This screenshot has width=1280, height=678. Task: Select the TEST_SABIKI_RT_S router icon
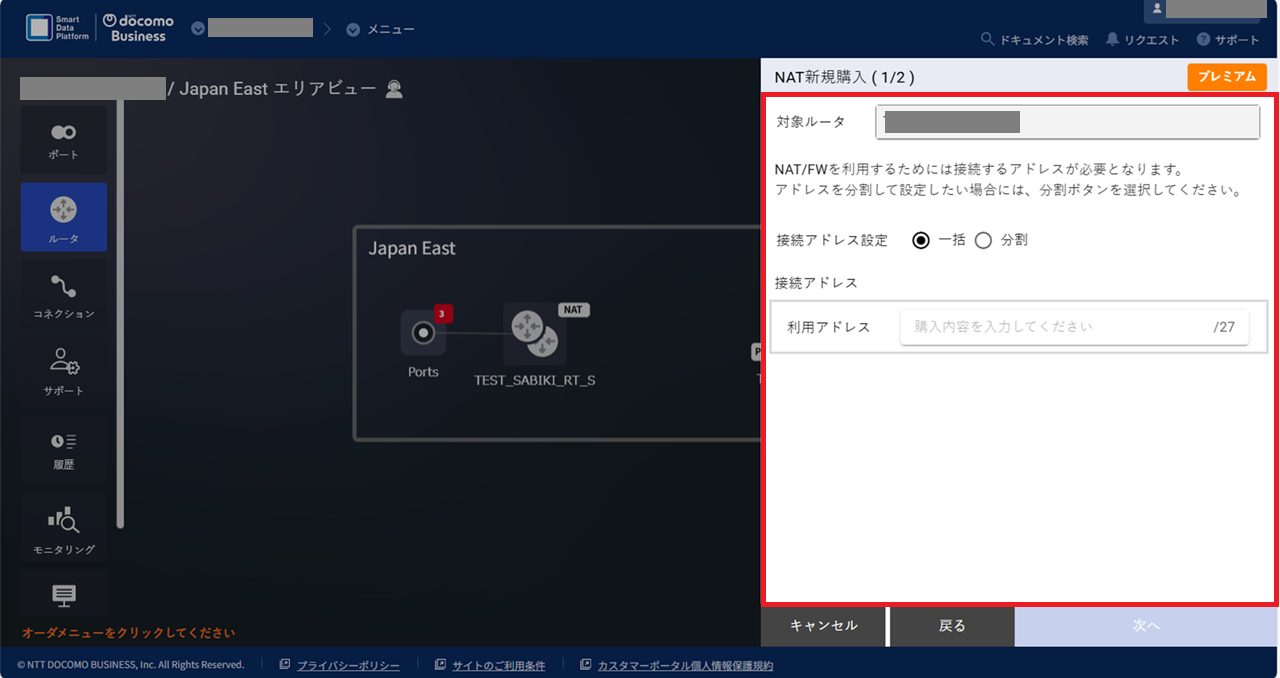pyautogui.click(x=534, y=334)
